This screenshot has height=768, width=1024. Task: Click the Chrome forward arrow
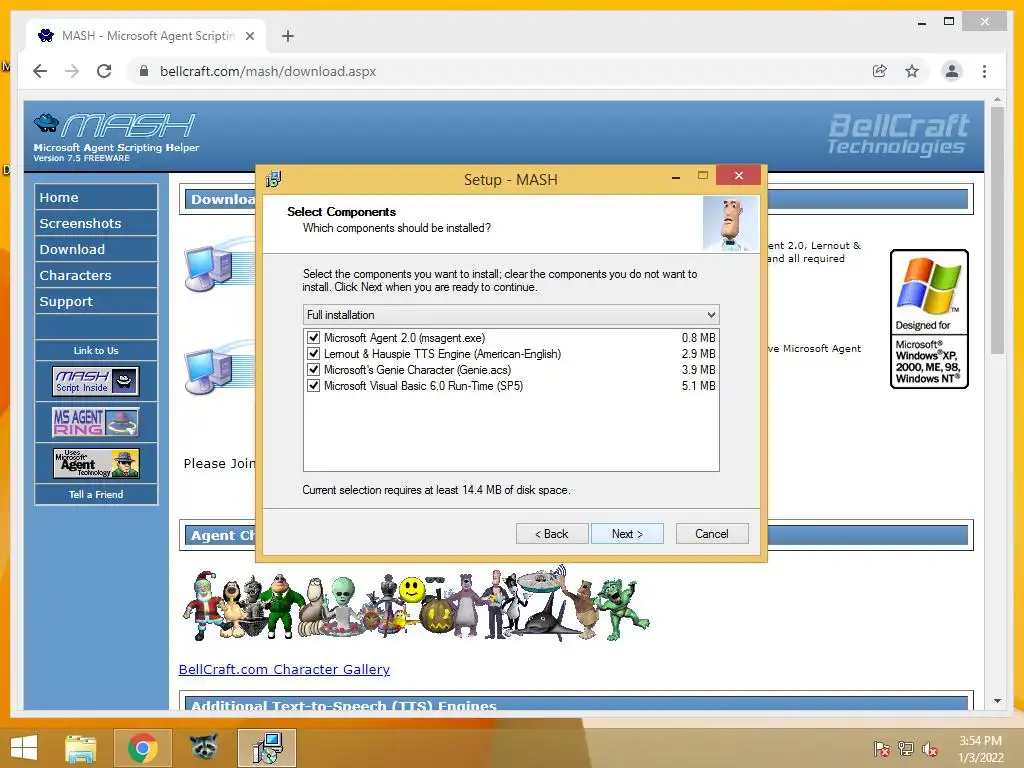click(72, 71)
